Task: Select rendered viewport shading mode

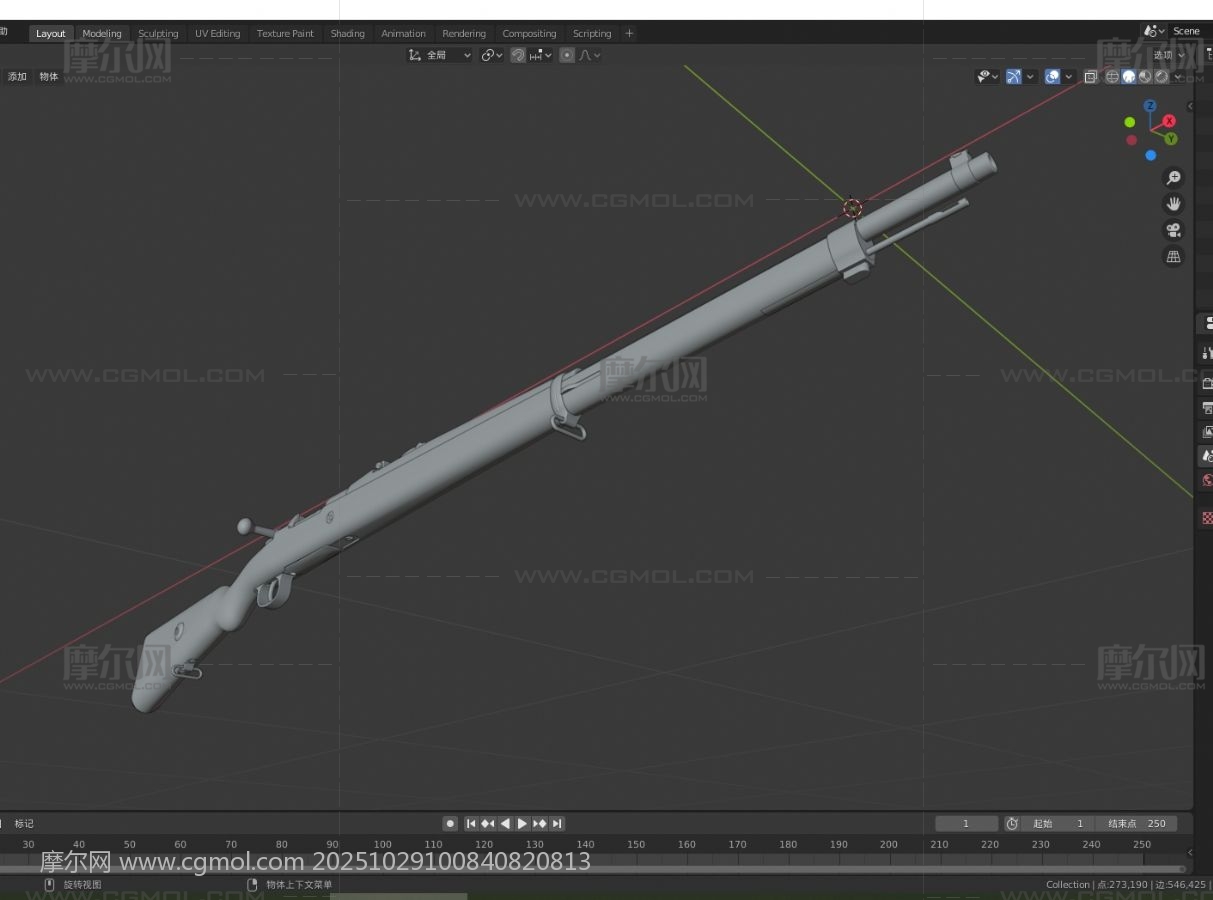Action: pyautogui.click(x=1162, y=77)
